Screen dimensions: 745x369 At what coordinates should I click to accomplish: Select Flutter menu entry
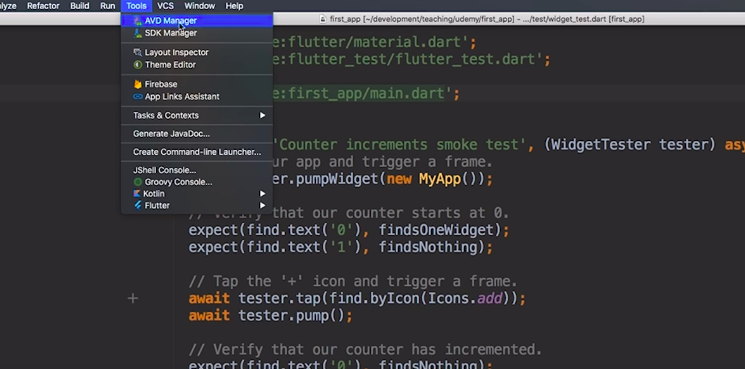tap(197, 205)
